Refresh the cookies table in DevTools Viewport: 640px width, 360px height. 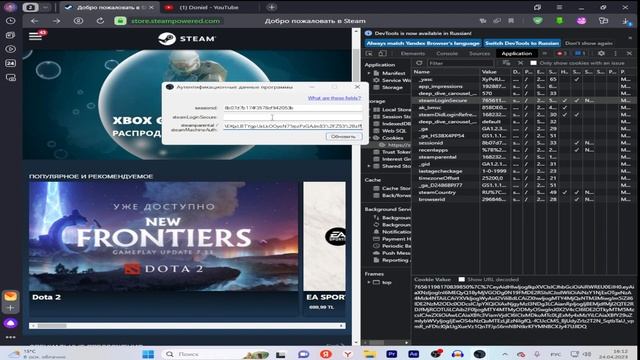coord(419,63)
